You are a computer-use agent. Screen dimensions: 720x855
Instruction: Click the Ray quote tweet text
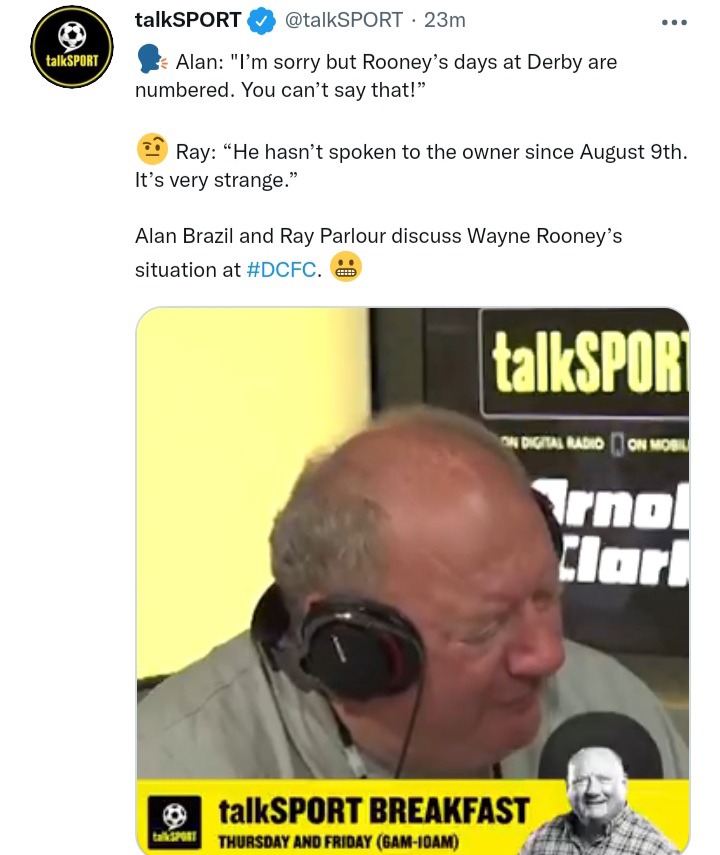click(x=412, y=166)
